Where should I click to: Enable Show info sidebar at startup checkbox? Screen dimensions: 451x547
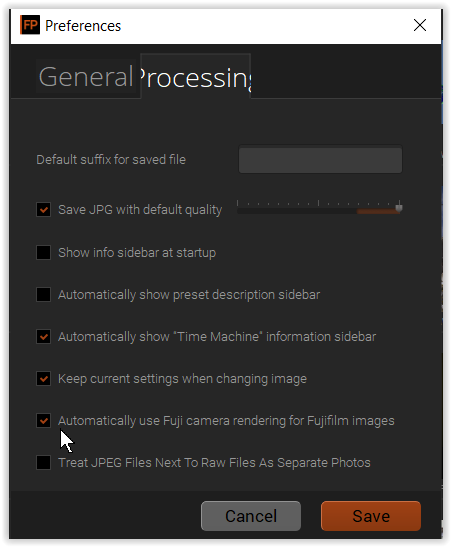click(44, 252)
